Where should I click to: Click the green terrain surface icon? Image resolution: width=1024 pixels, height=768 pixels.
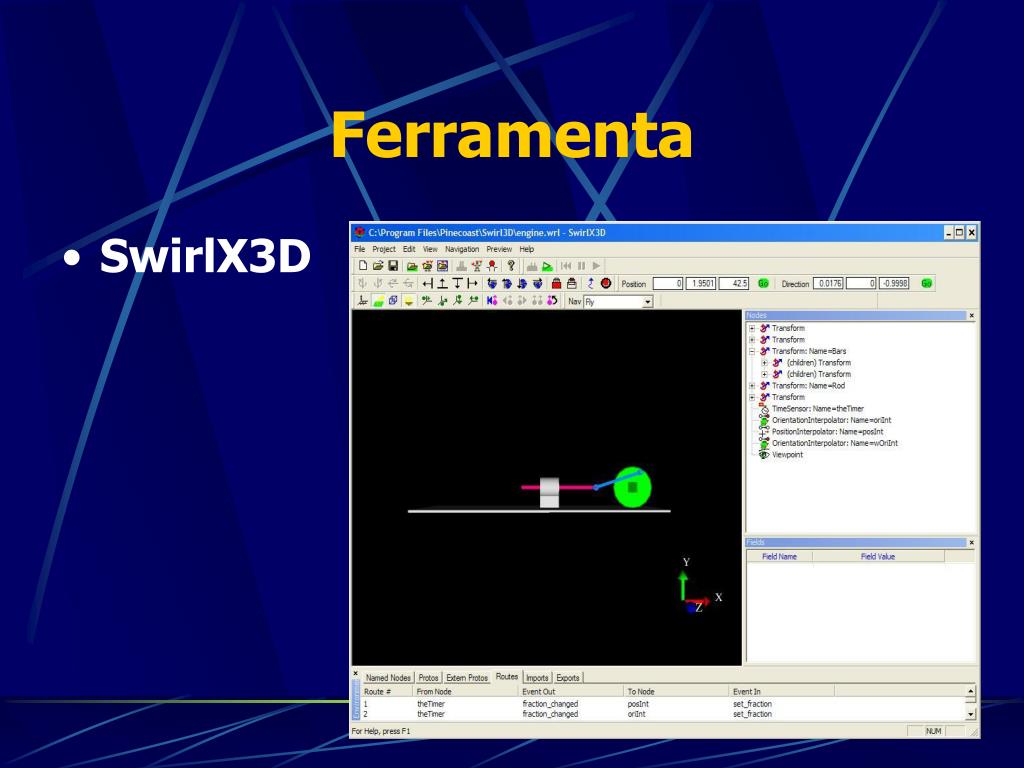click(x=378, y=301)
